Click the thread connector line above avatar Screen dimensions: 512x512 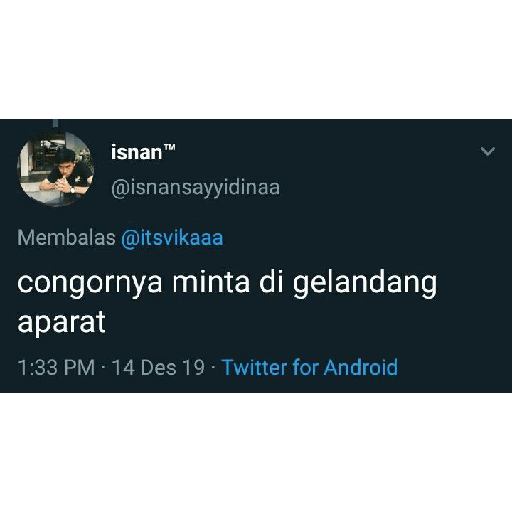[56, 124]
